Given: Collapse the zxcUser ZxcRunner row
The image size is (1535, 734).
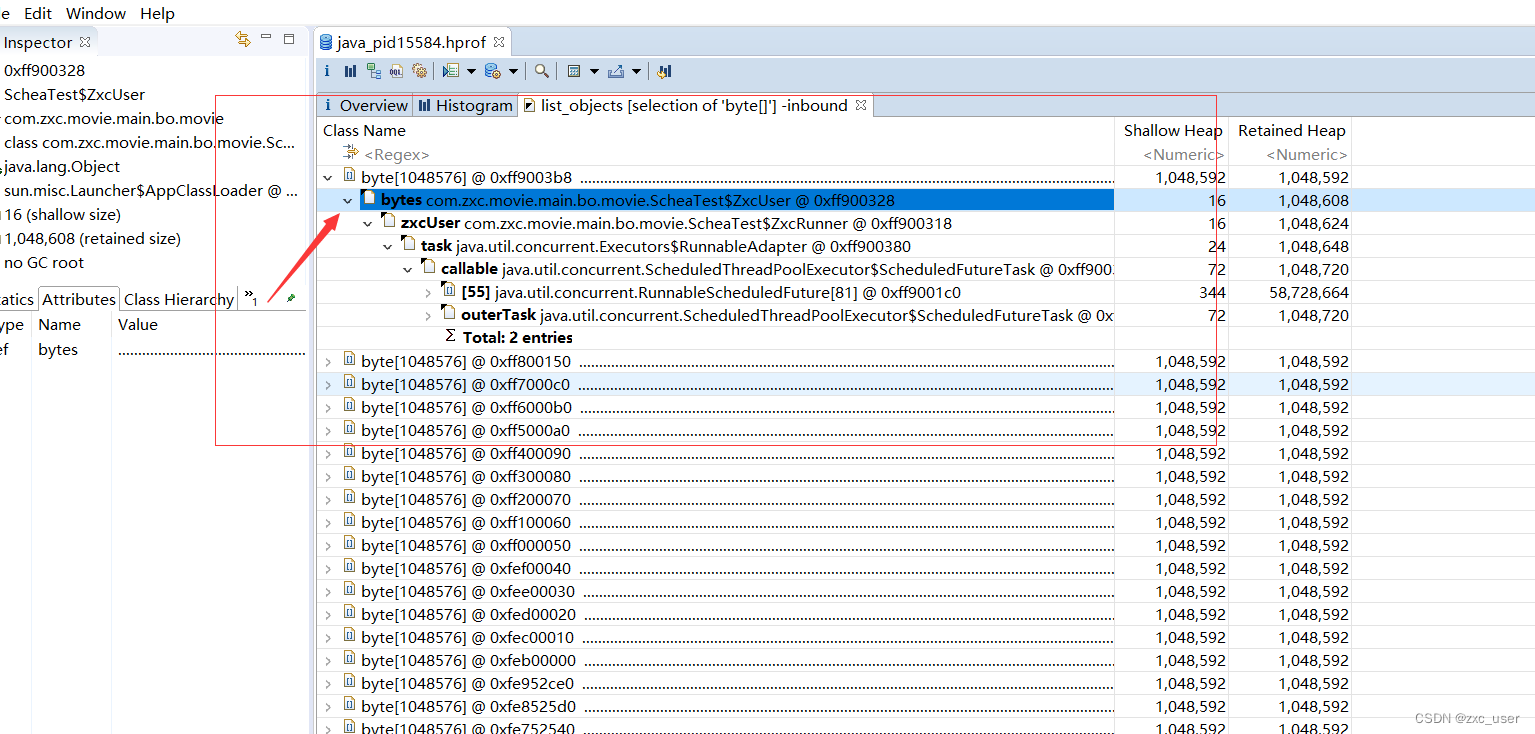Looking at the screenshot, I should [368, 224].
